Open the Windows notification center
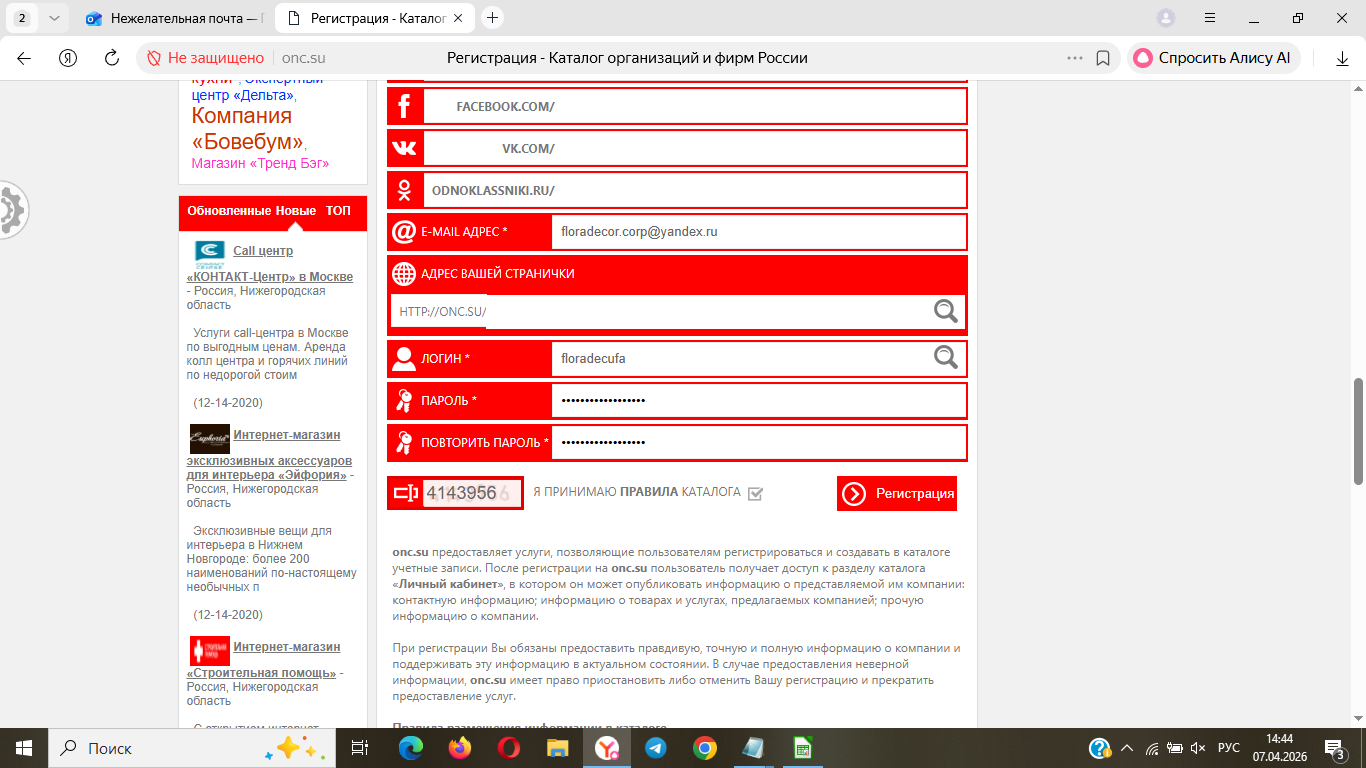 [1334, 748]
